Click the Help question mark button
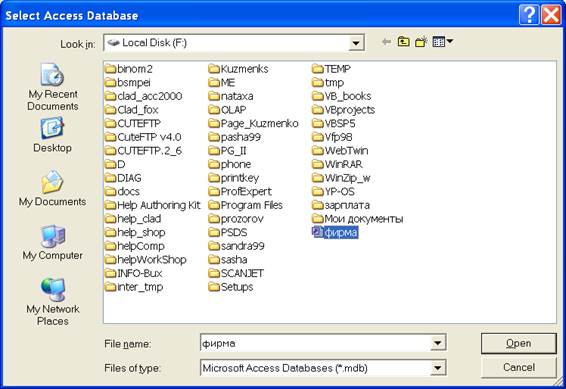 coord(529,15)
